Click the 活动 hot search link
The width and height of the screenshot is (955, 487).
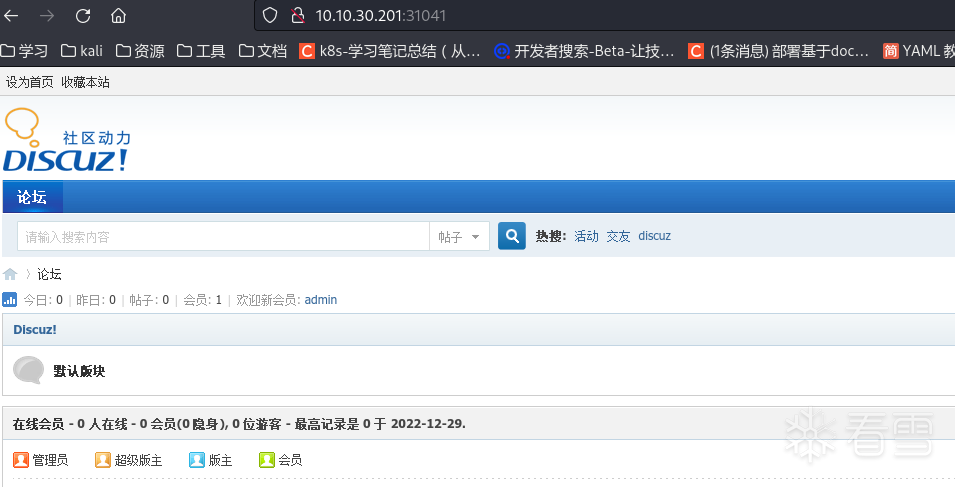point(587,236)
